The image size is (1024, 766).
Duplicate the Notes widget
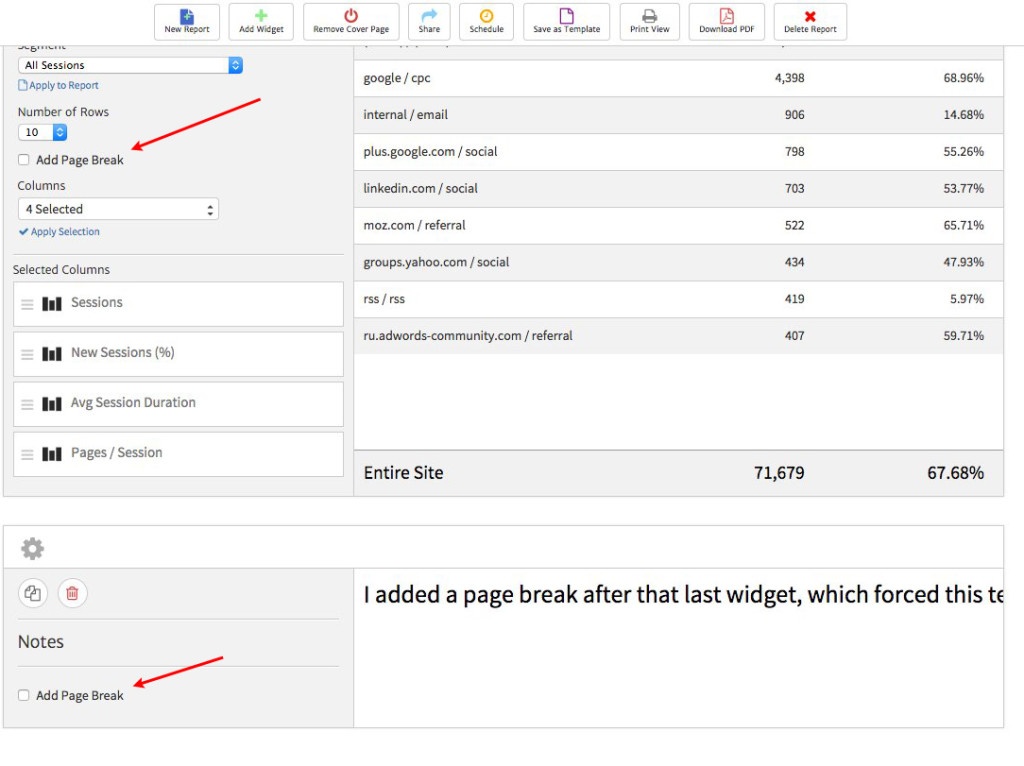pyautogui.click(x=32, y=593)
